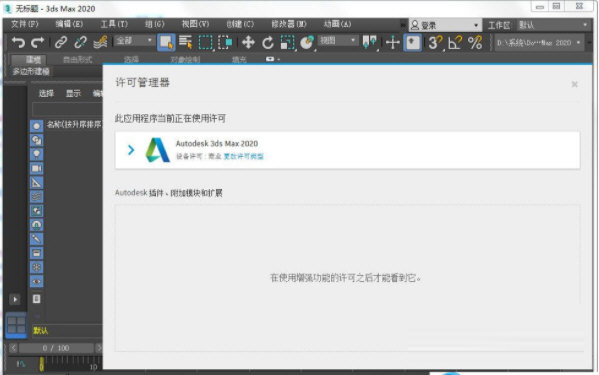Open selection filter 全部 dropdown
599x375 pixels.
click(x=134, y=40)
